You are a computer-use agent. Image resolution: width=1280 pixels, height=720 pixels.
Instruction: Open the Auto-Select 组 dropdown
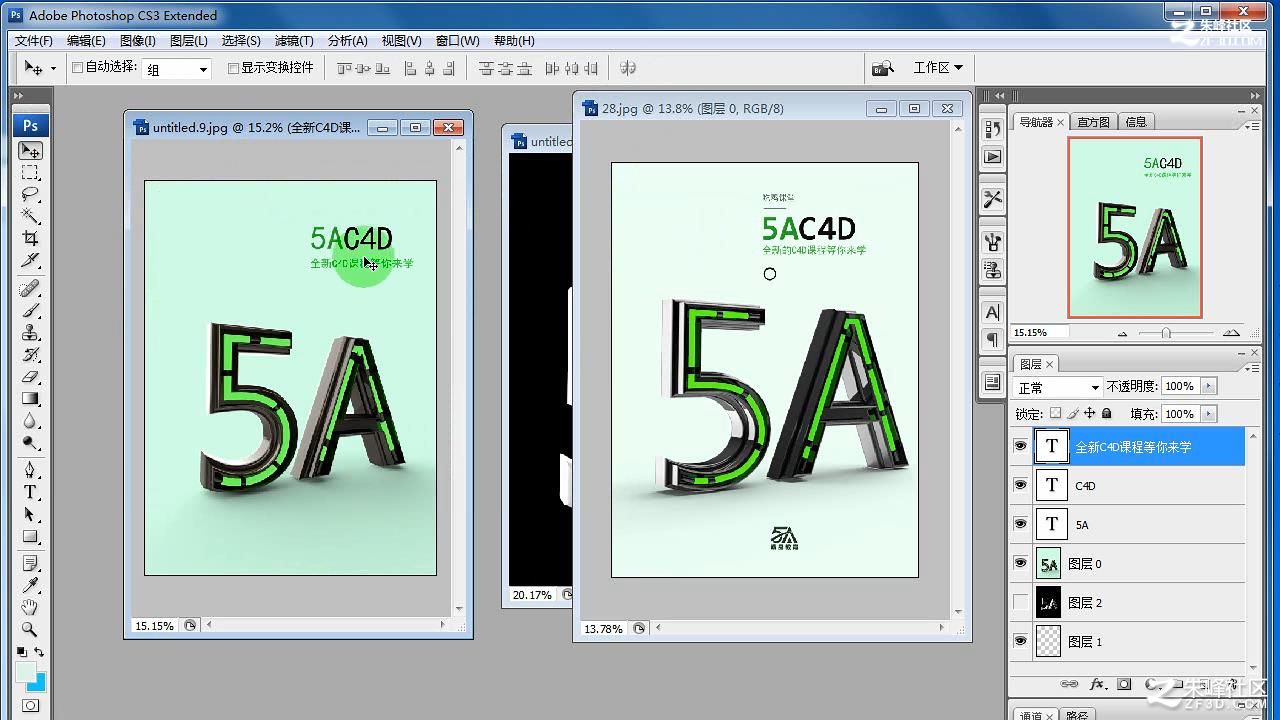tap(177, 69)
